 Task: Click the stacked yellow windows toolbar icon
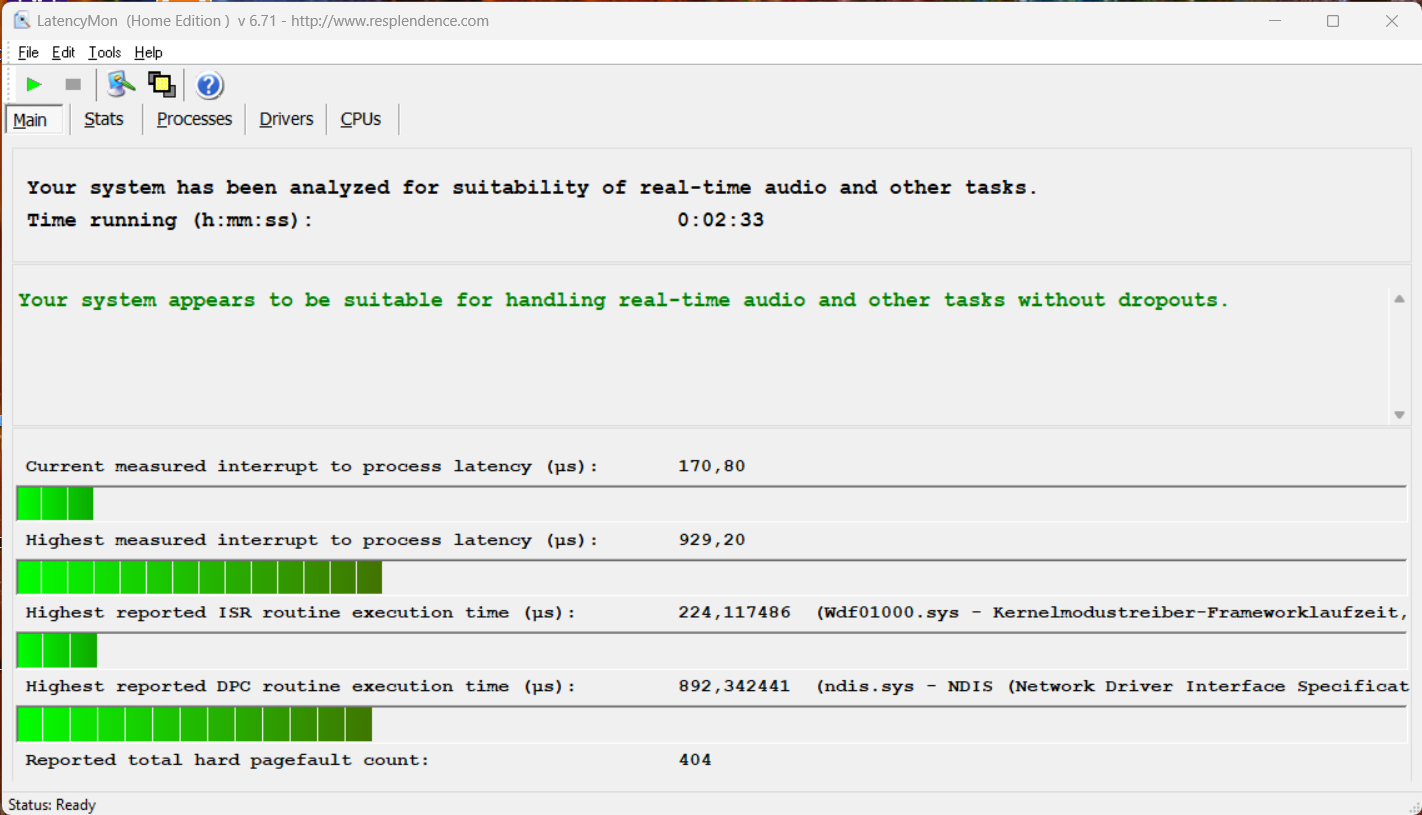pyautogui.click(x=161, y=85)
